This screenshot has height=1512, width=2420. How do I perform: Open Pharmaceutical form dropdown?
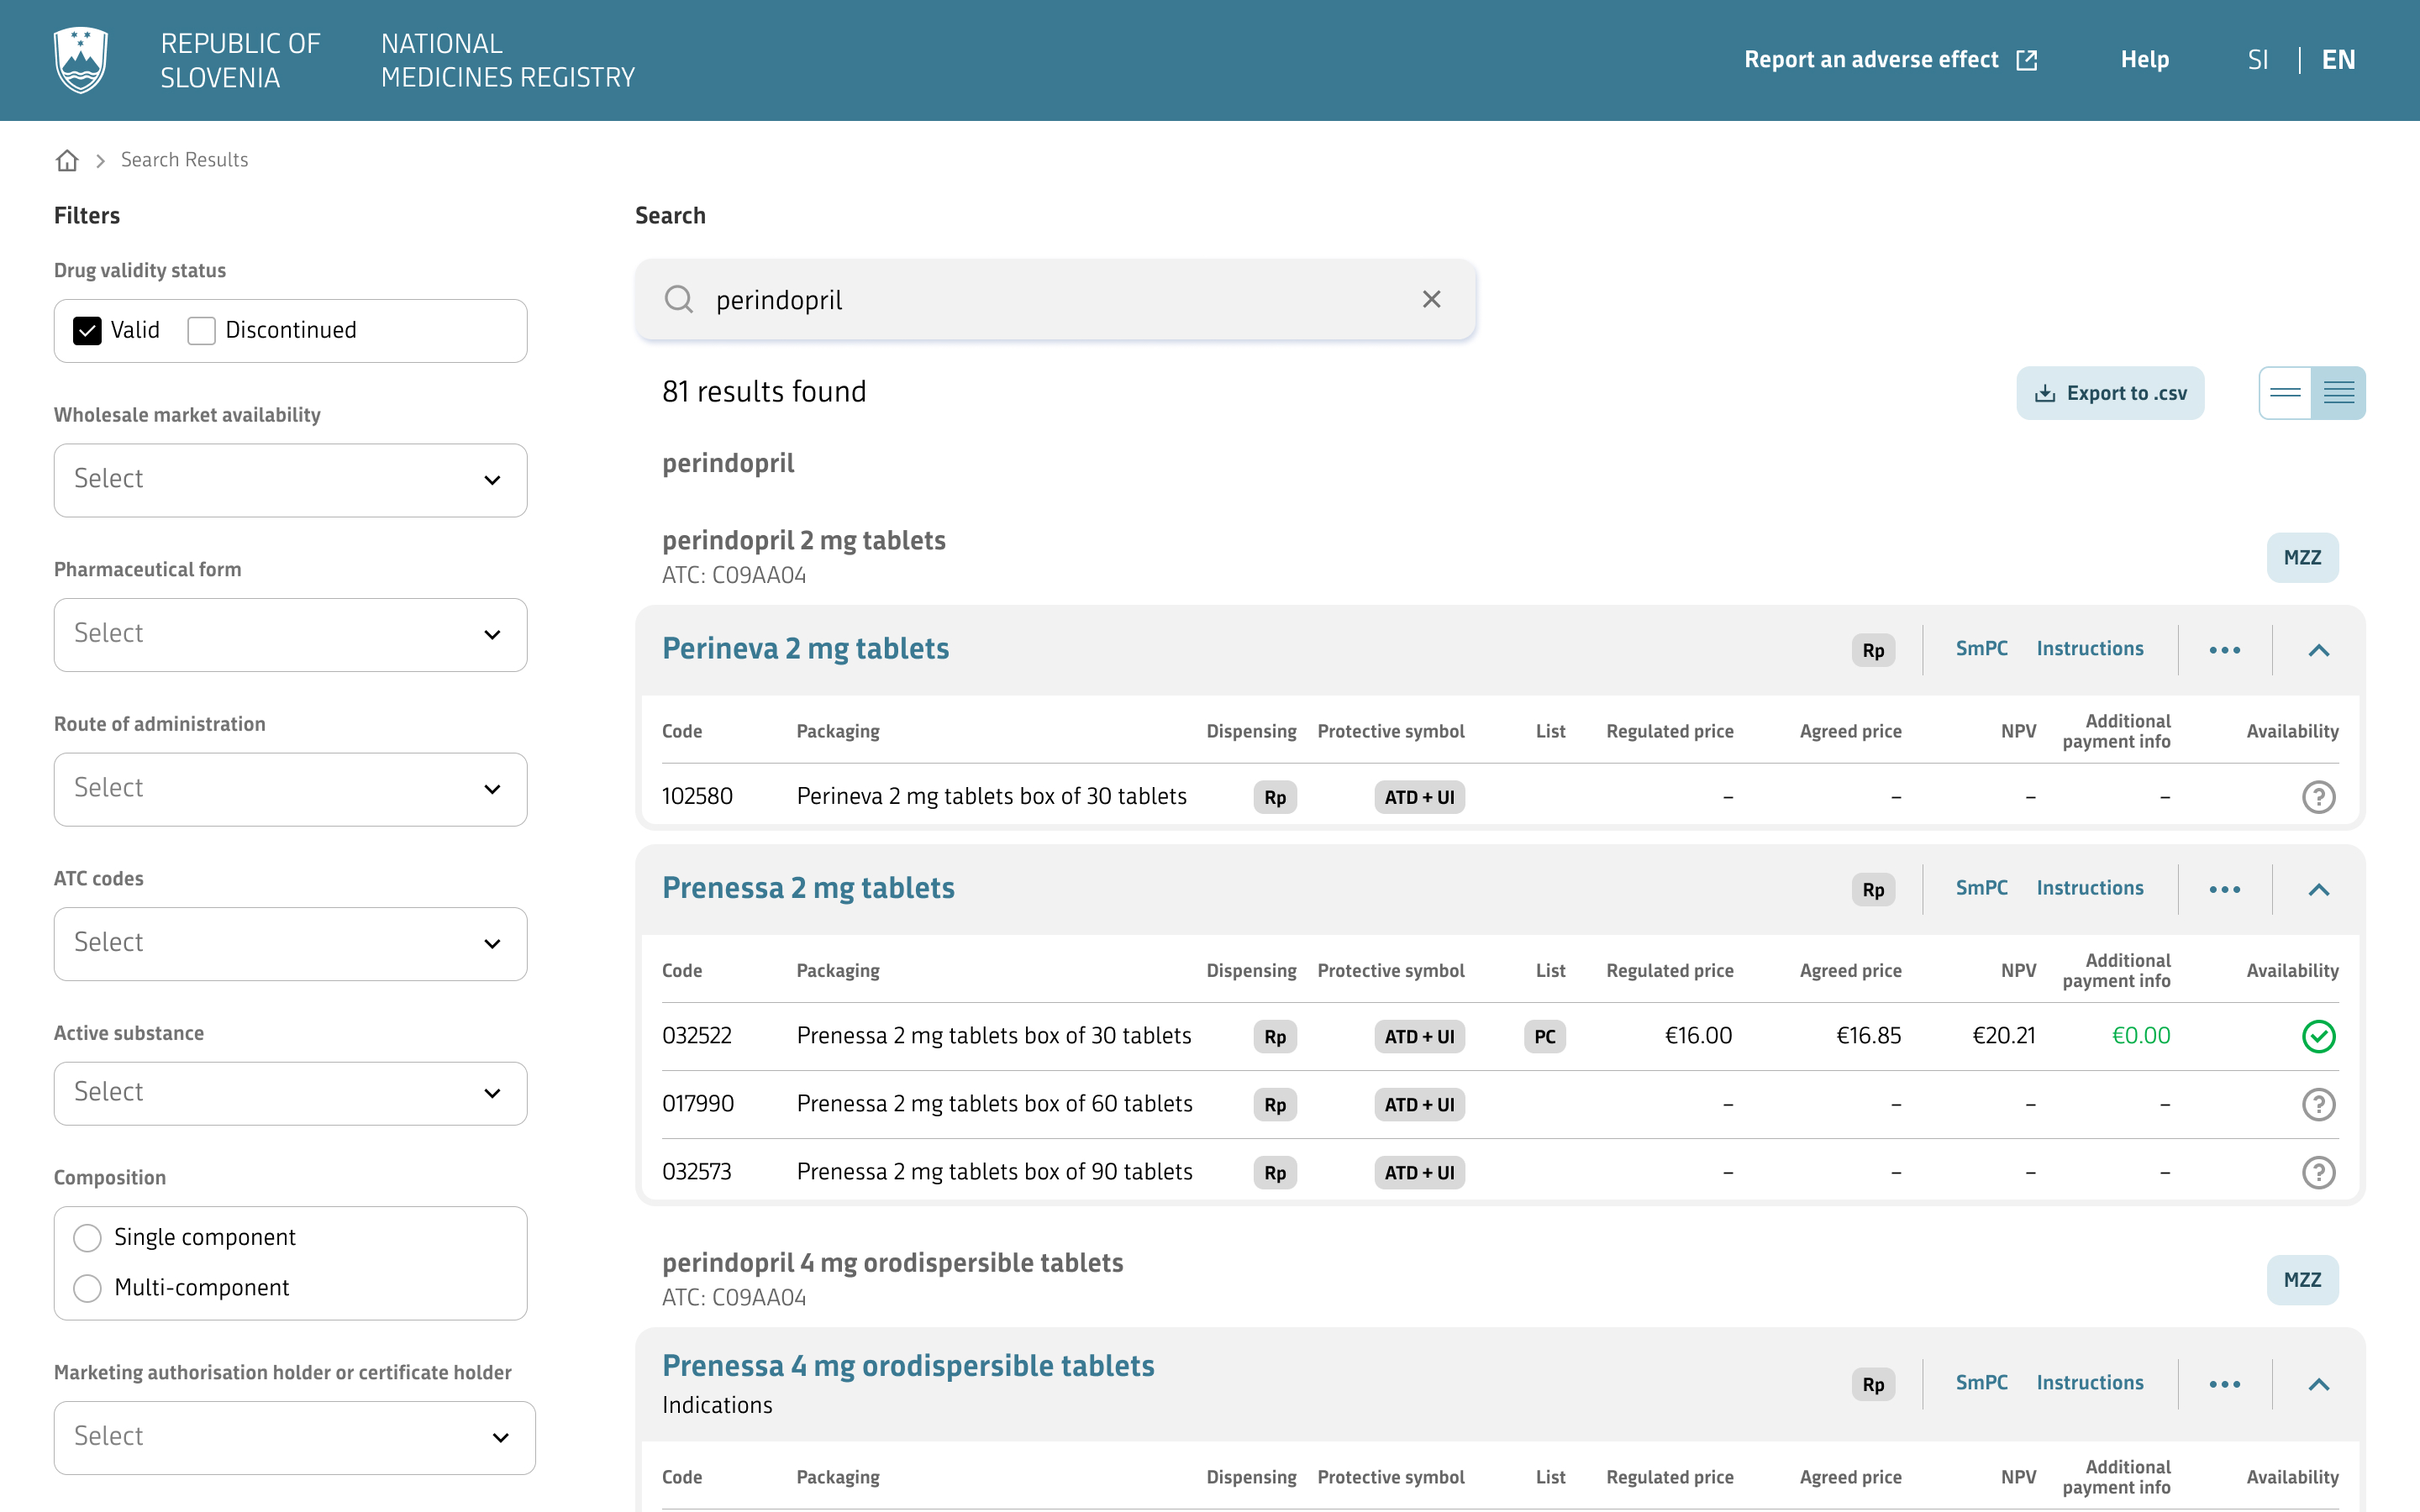pyautogui.click(x=290, y=635)
